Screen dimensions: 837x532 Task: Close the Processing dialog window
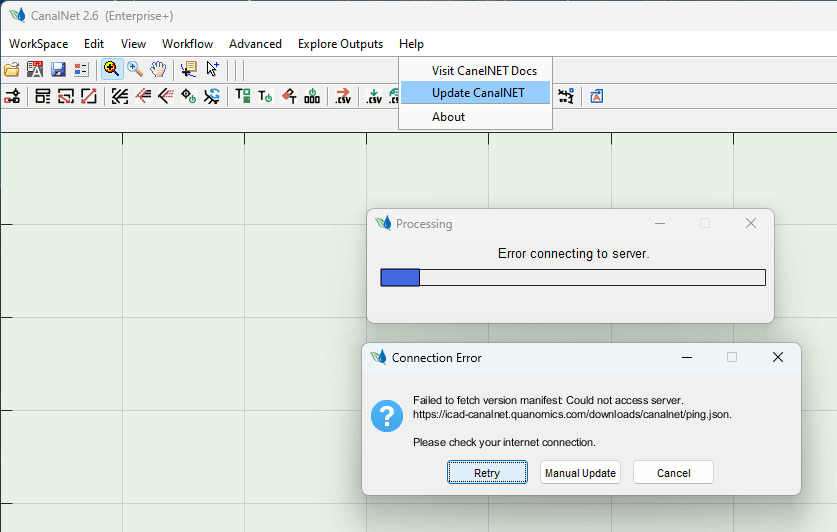pyautogui.click(x=751, y=223)
